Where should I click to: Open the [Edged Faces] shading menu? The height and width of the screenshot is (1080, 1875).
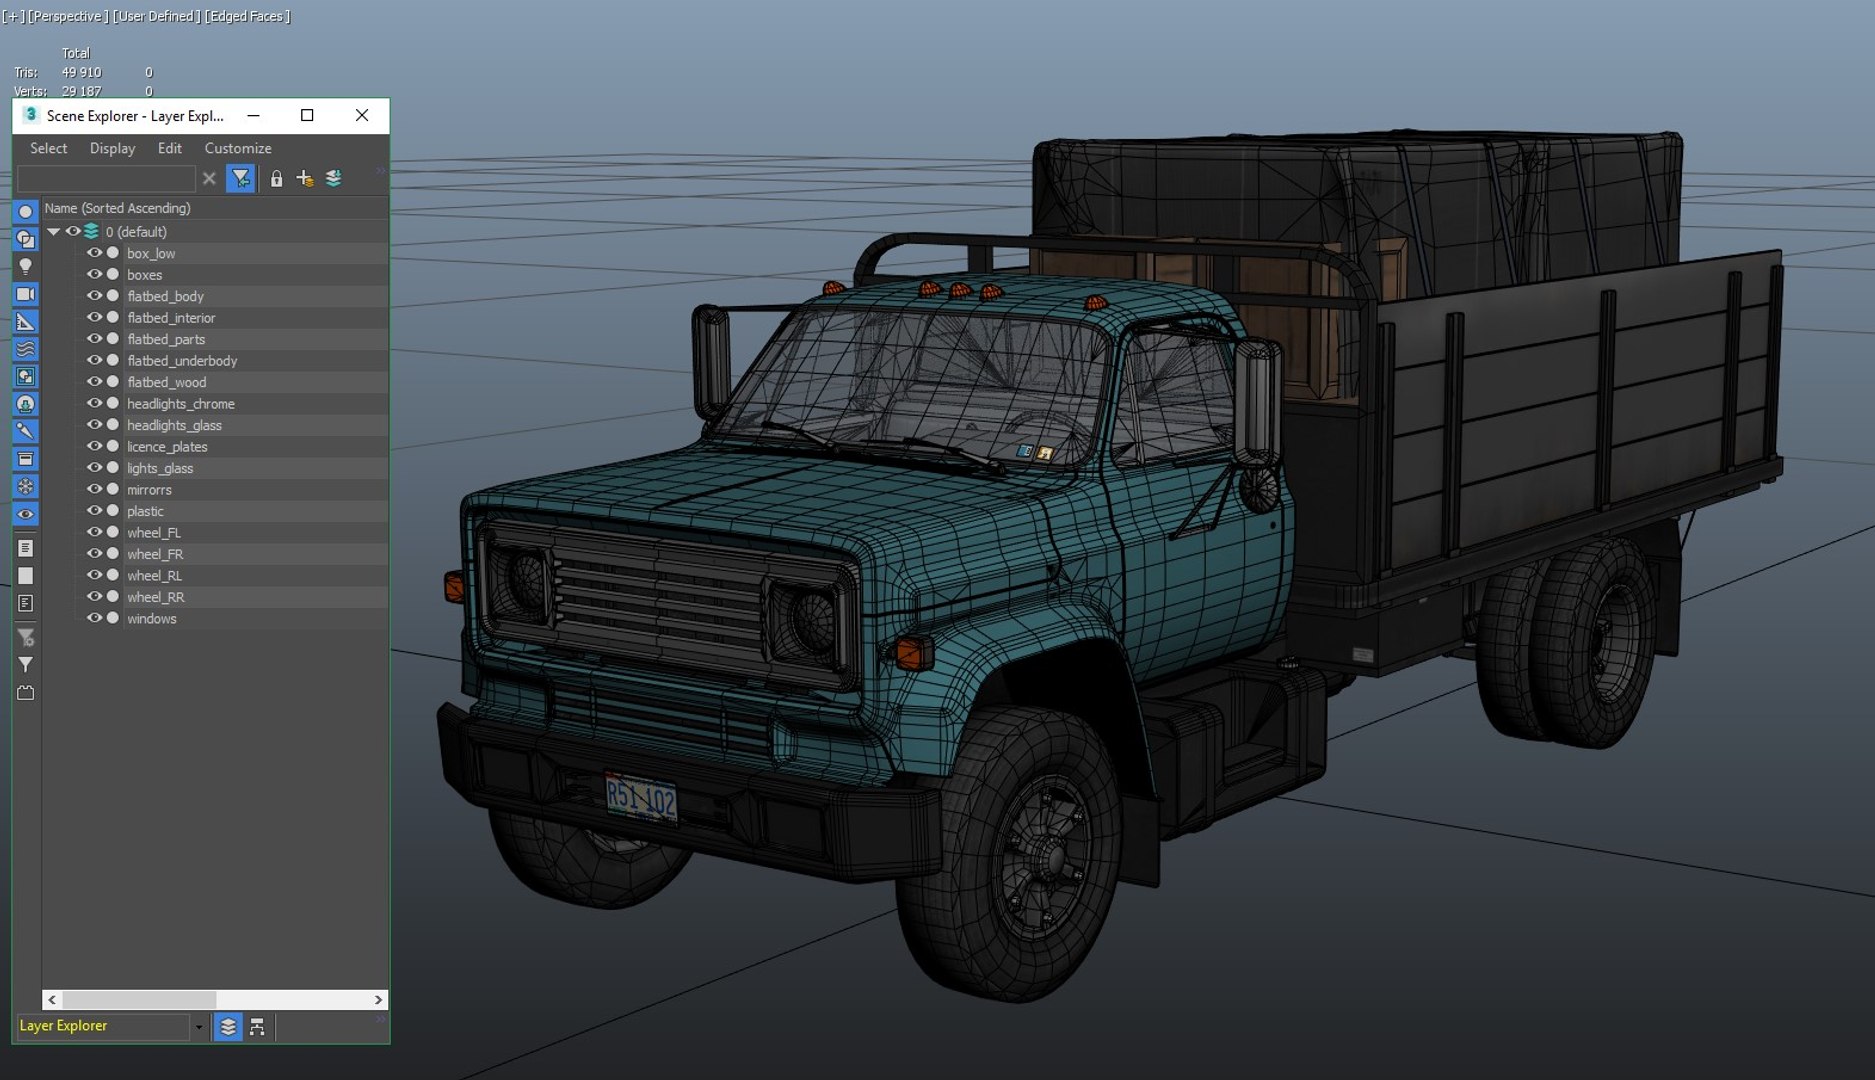pos(247,16)
